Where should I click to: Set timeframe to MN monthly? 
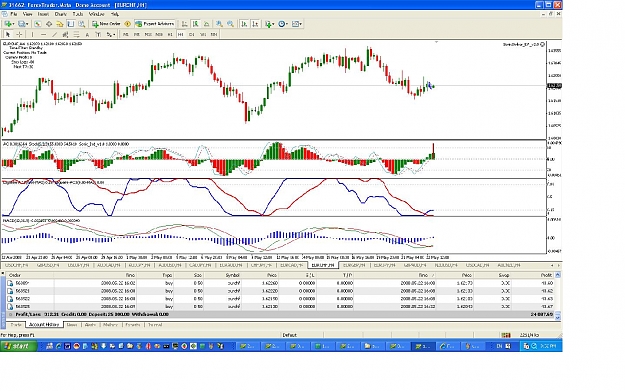214,34
